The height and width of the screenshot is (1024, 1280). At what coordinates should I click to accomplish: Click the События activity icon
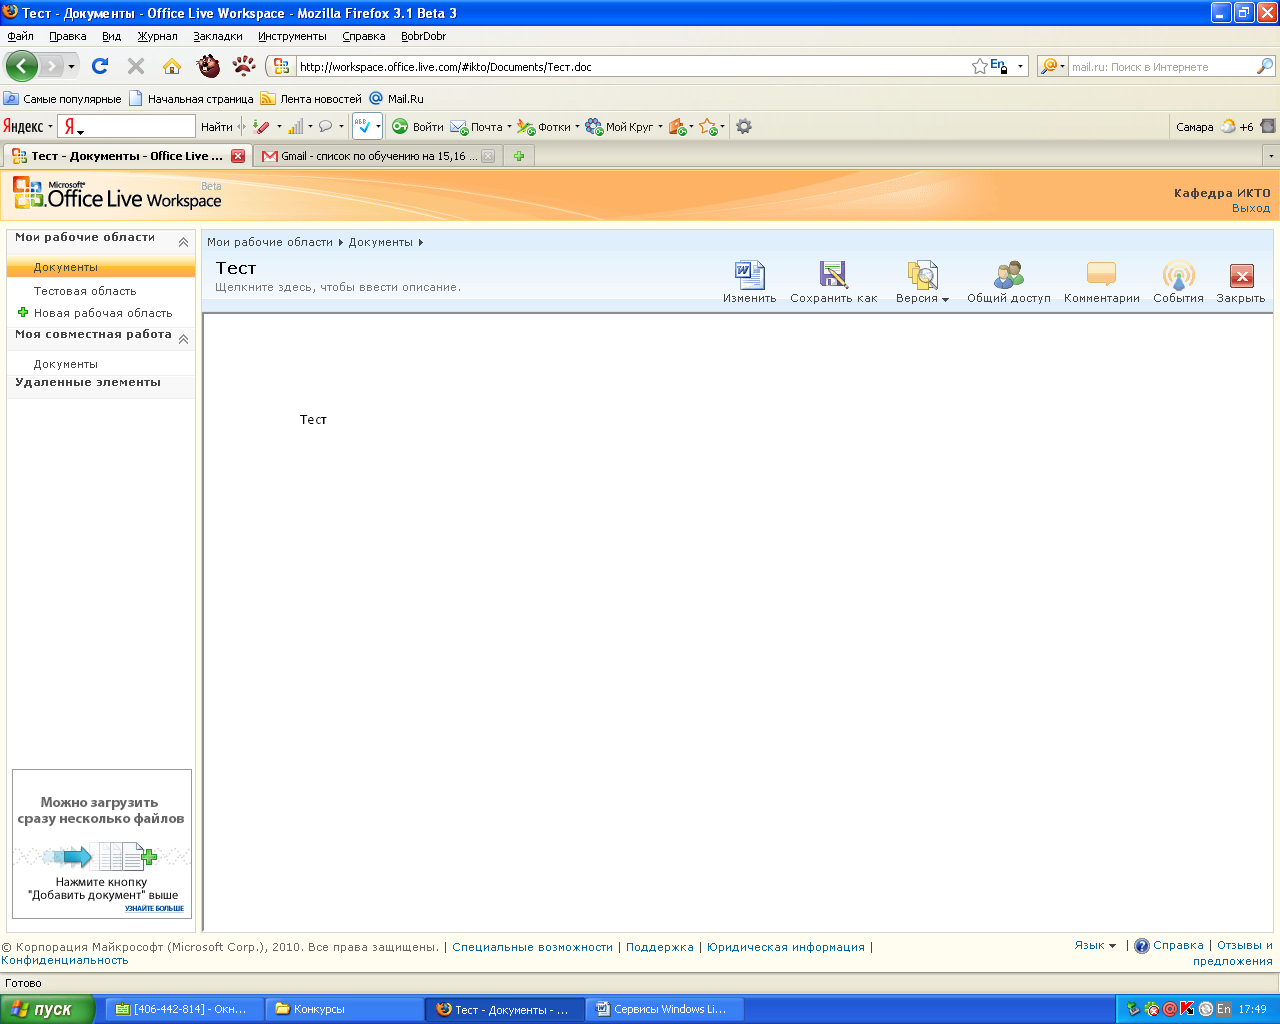tap(1179, 275)
